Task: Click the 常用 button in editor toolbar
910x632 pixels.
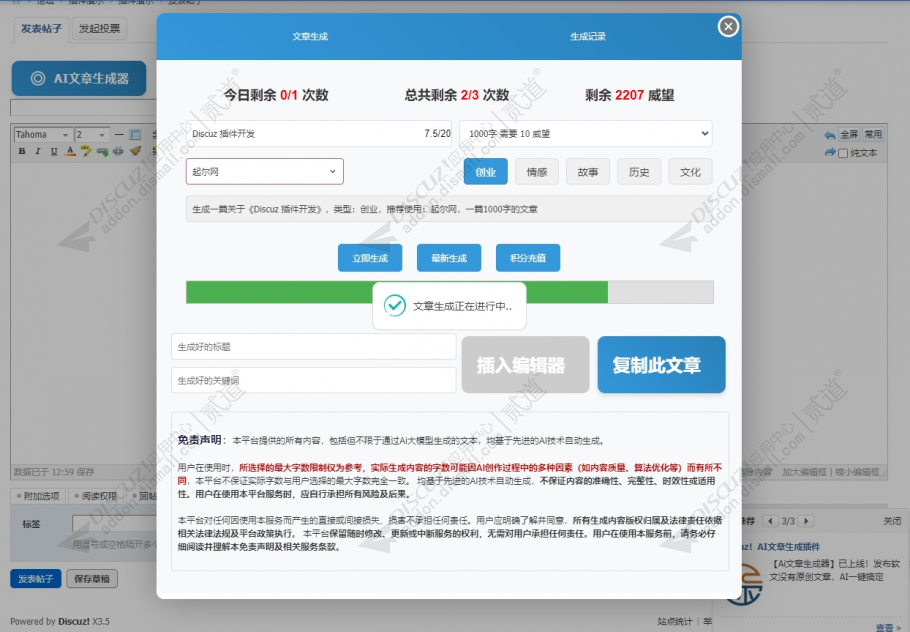Action: tap(873, 135)
